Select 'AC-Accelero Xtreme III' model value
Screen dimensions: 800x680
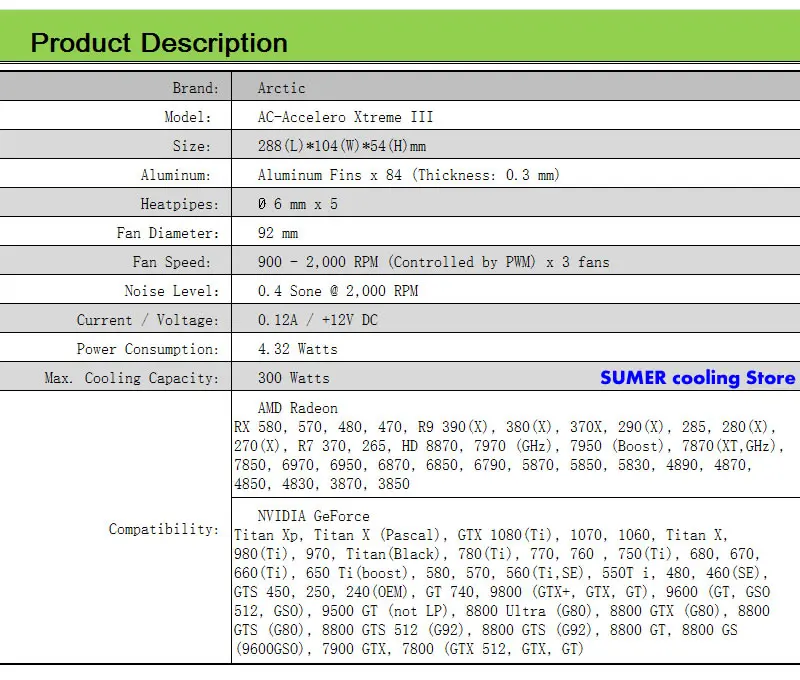(x=345, y=117)
